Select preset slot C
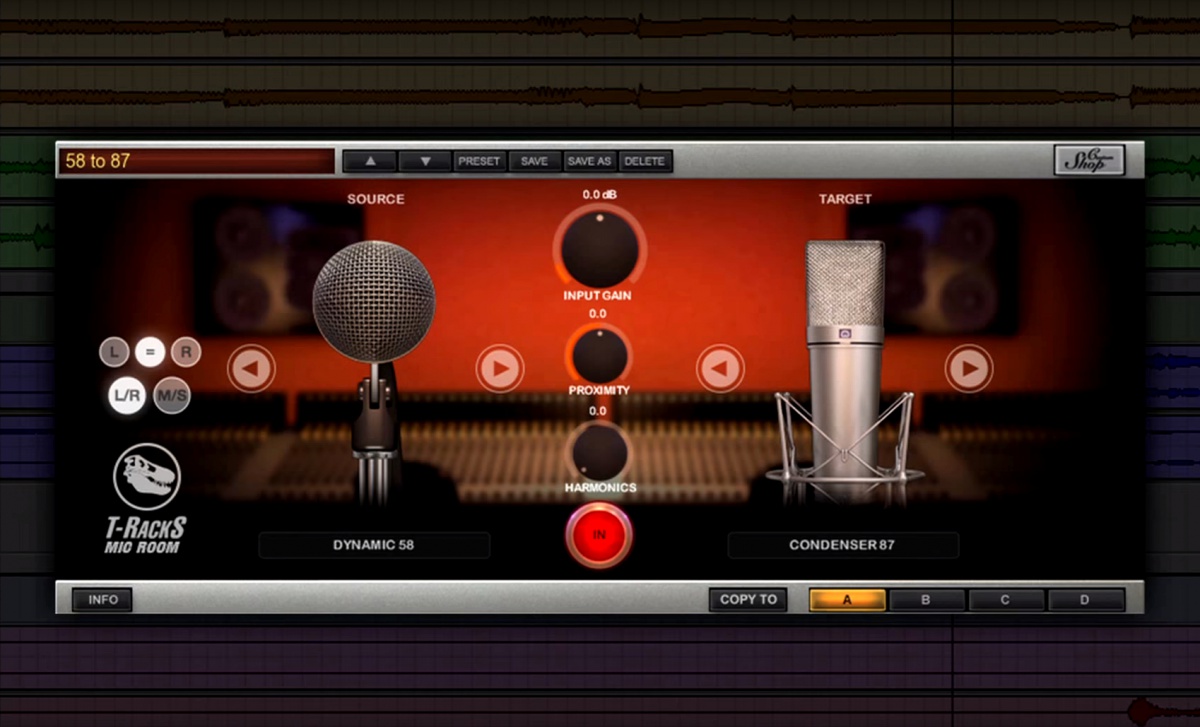Viewport: 1200px width, 727px height. click(1006, 600)
